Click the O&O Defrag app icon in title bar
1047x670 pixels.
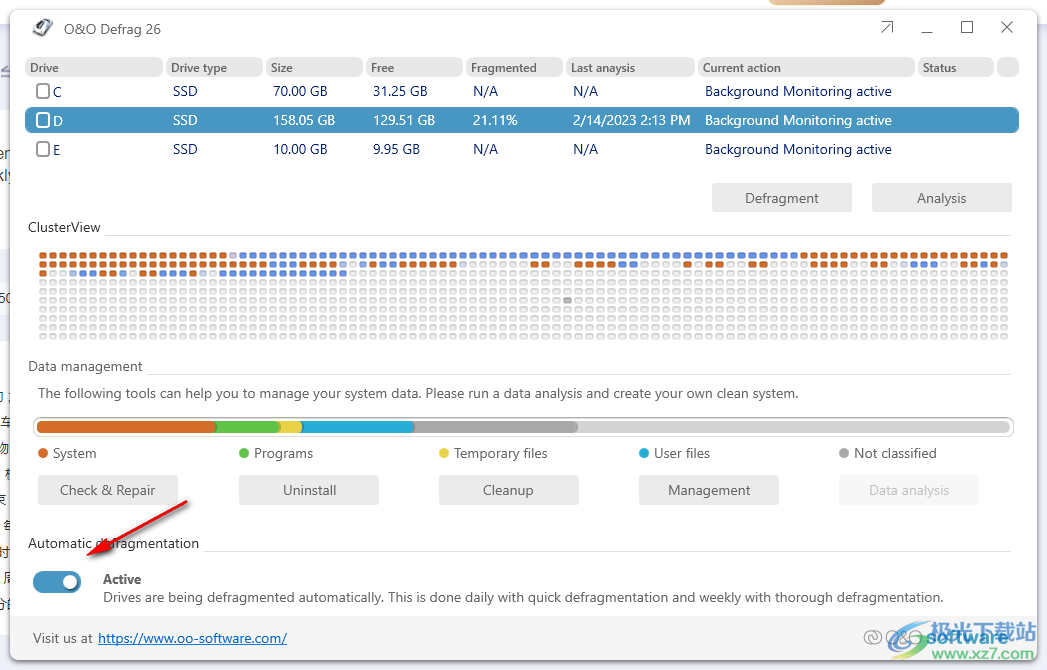point(43,27)
